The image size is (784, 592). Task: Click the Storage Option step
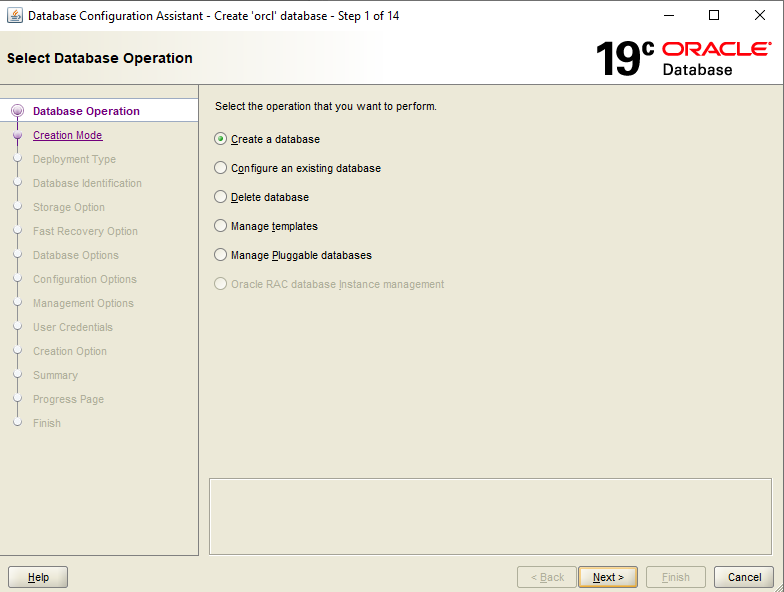click(x=69, y=207)
